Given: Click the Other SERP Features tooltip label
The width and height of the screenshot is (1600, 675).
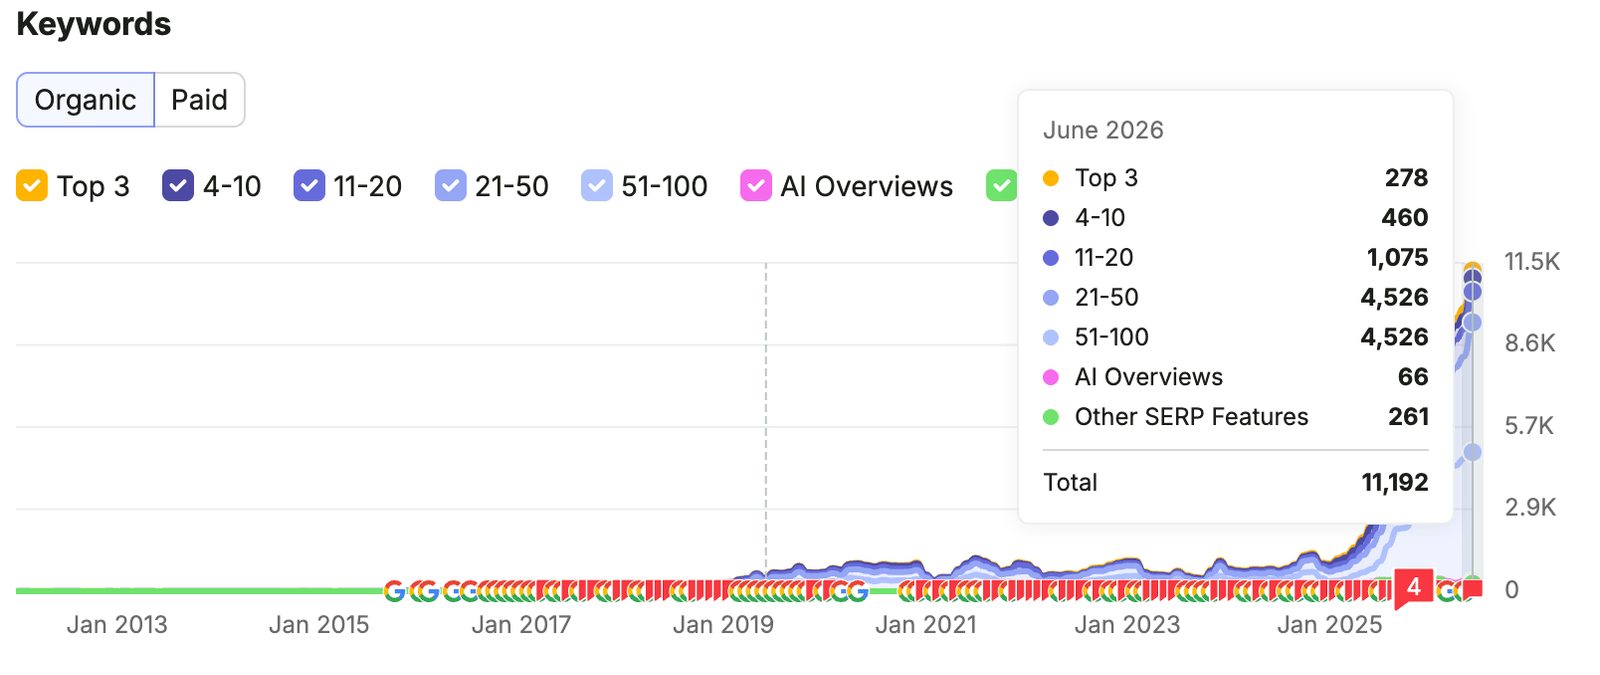Looking at the screenshot, I should pyautogui.click(x=1191, y=417).
